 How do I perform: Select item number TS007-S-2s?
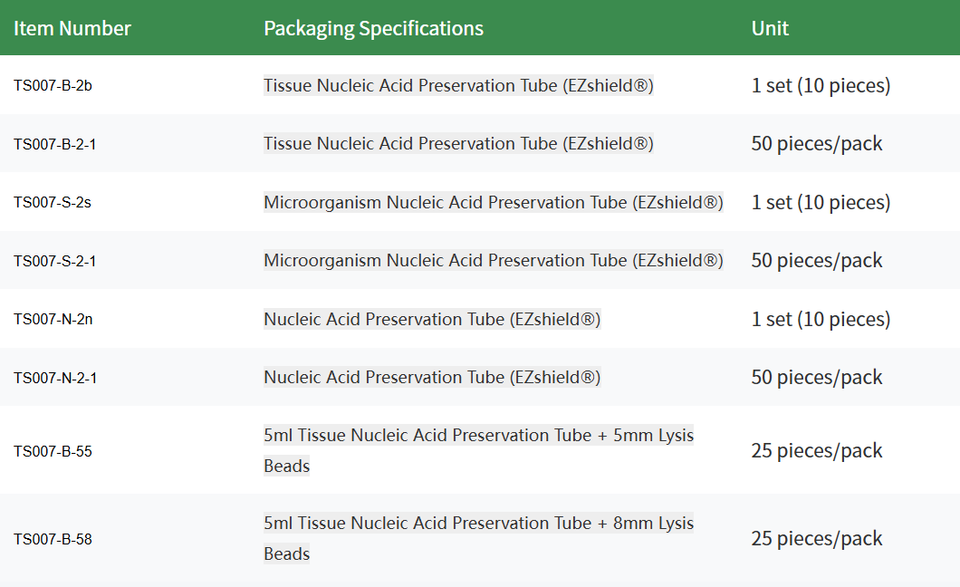(x=53, y=203)
